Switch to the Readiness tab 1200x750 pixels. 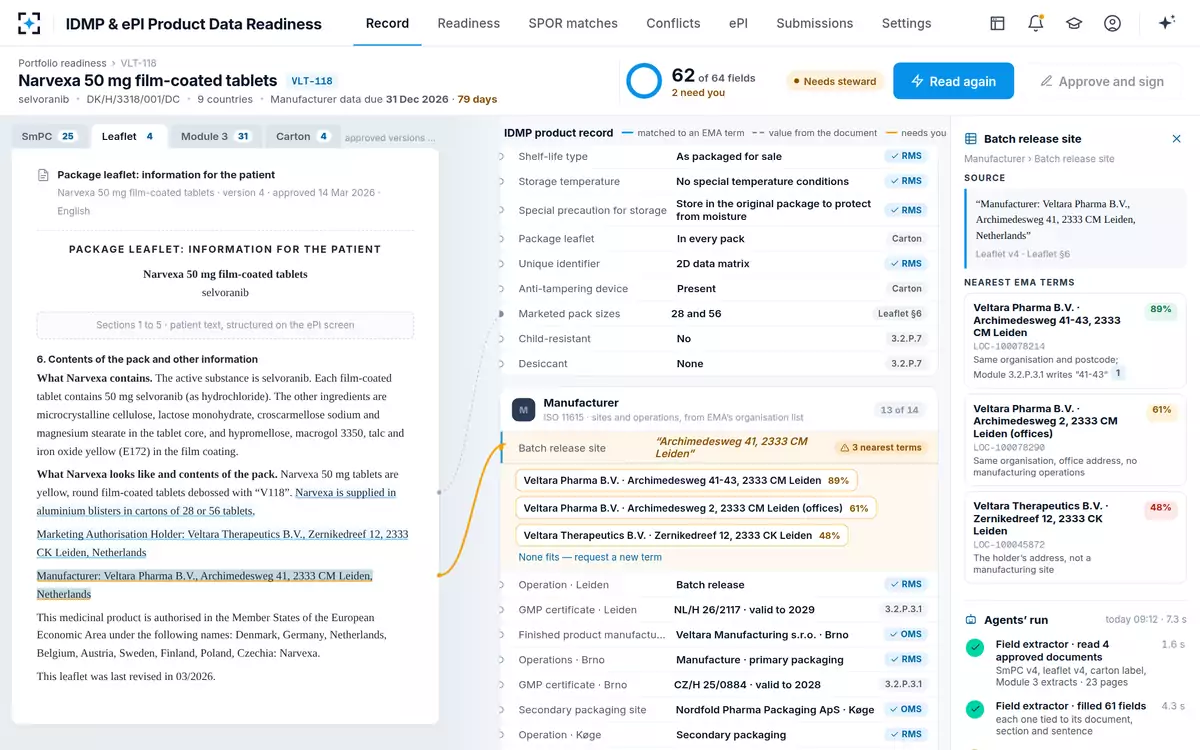tap(468, 23)
